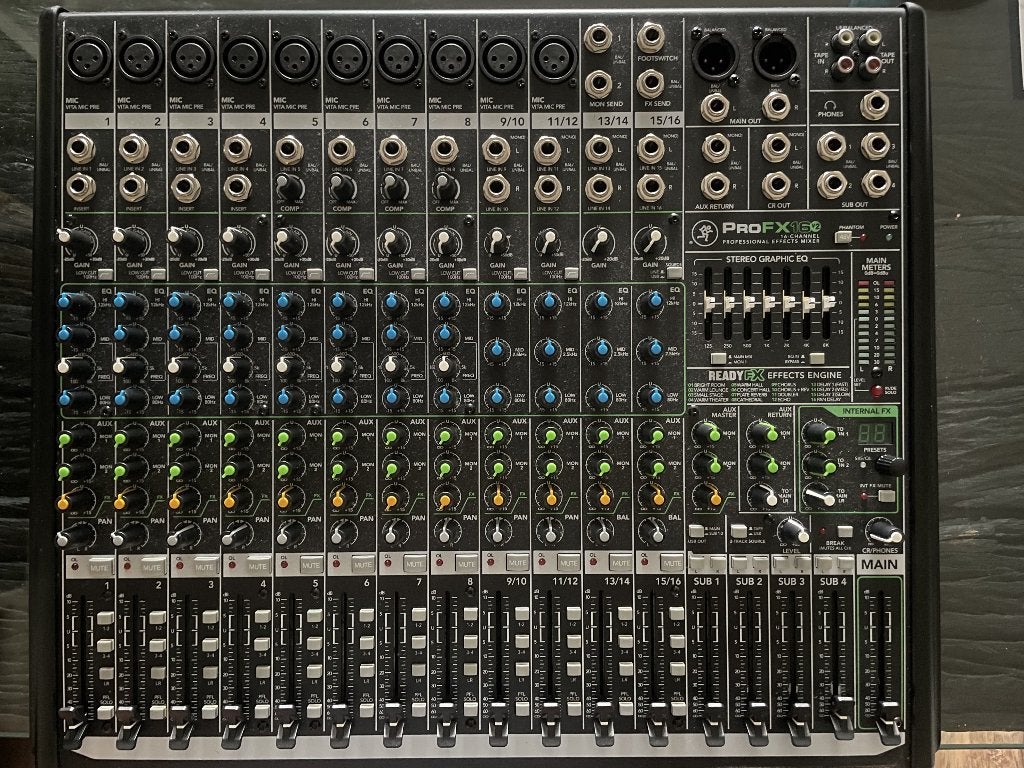Toggle graphic EQ Main Mix/Mon 1 button

click(x=719, y=358)
